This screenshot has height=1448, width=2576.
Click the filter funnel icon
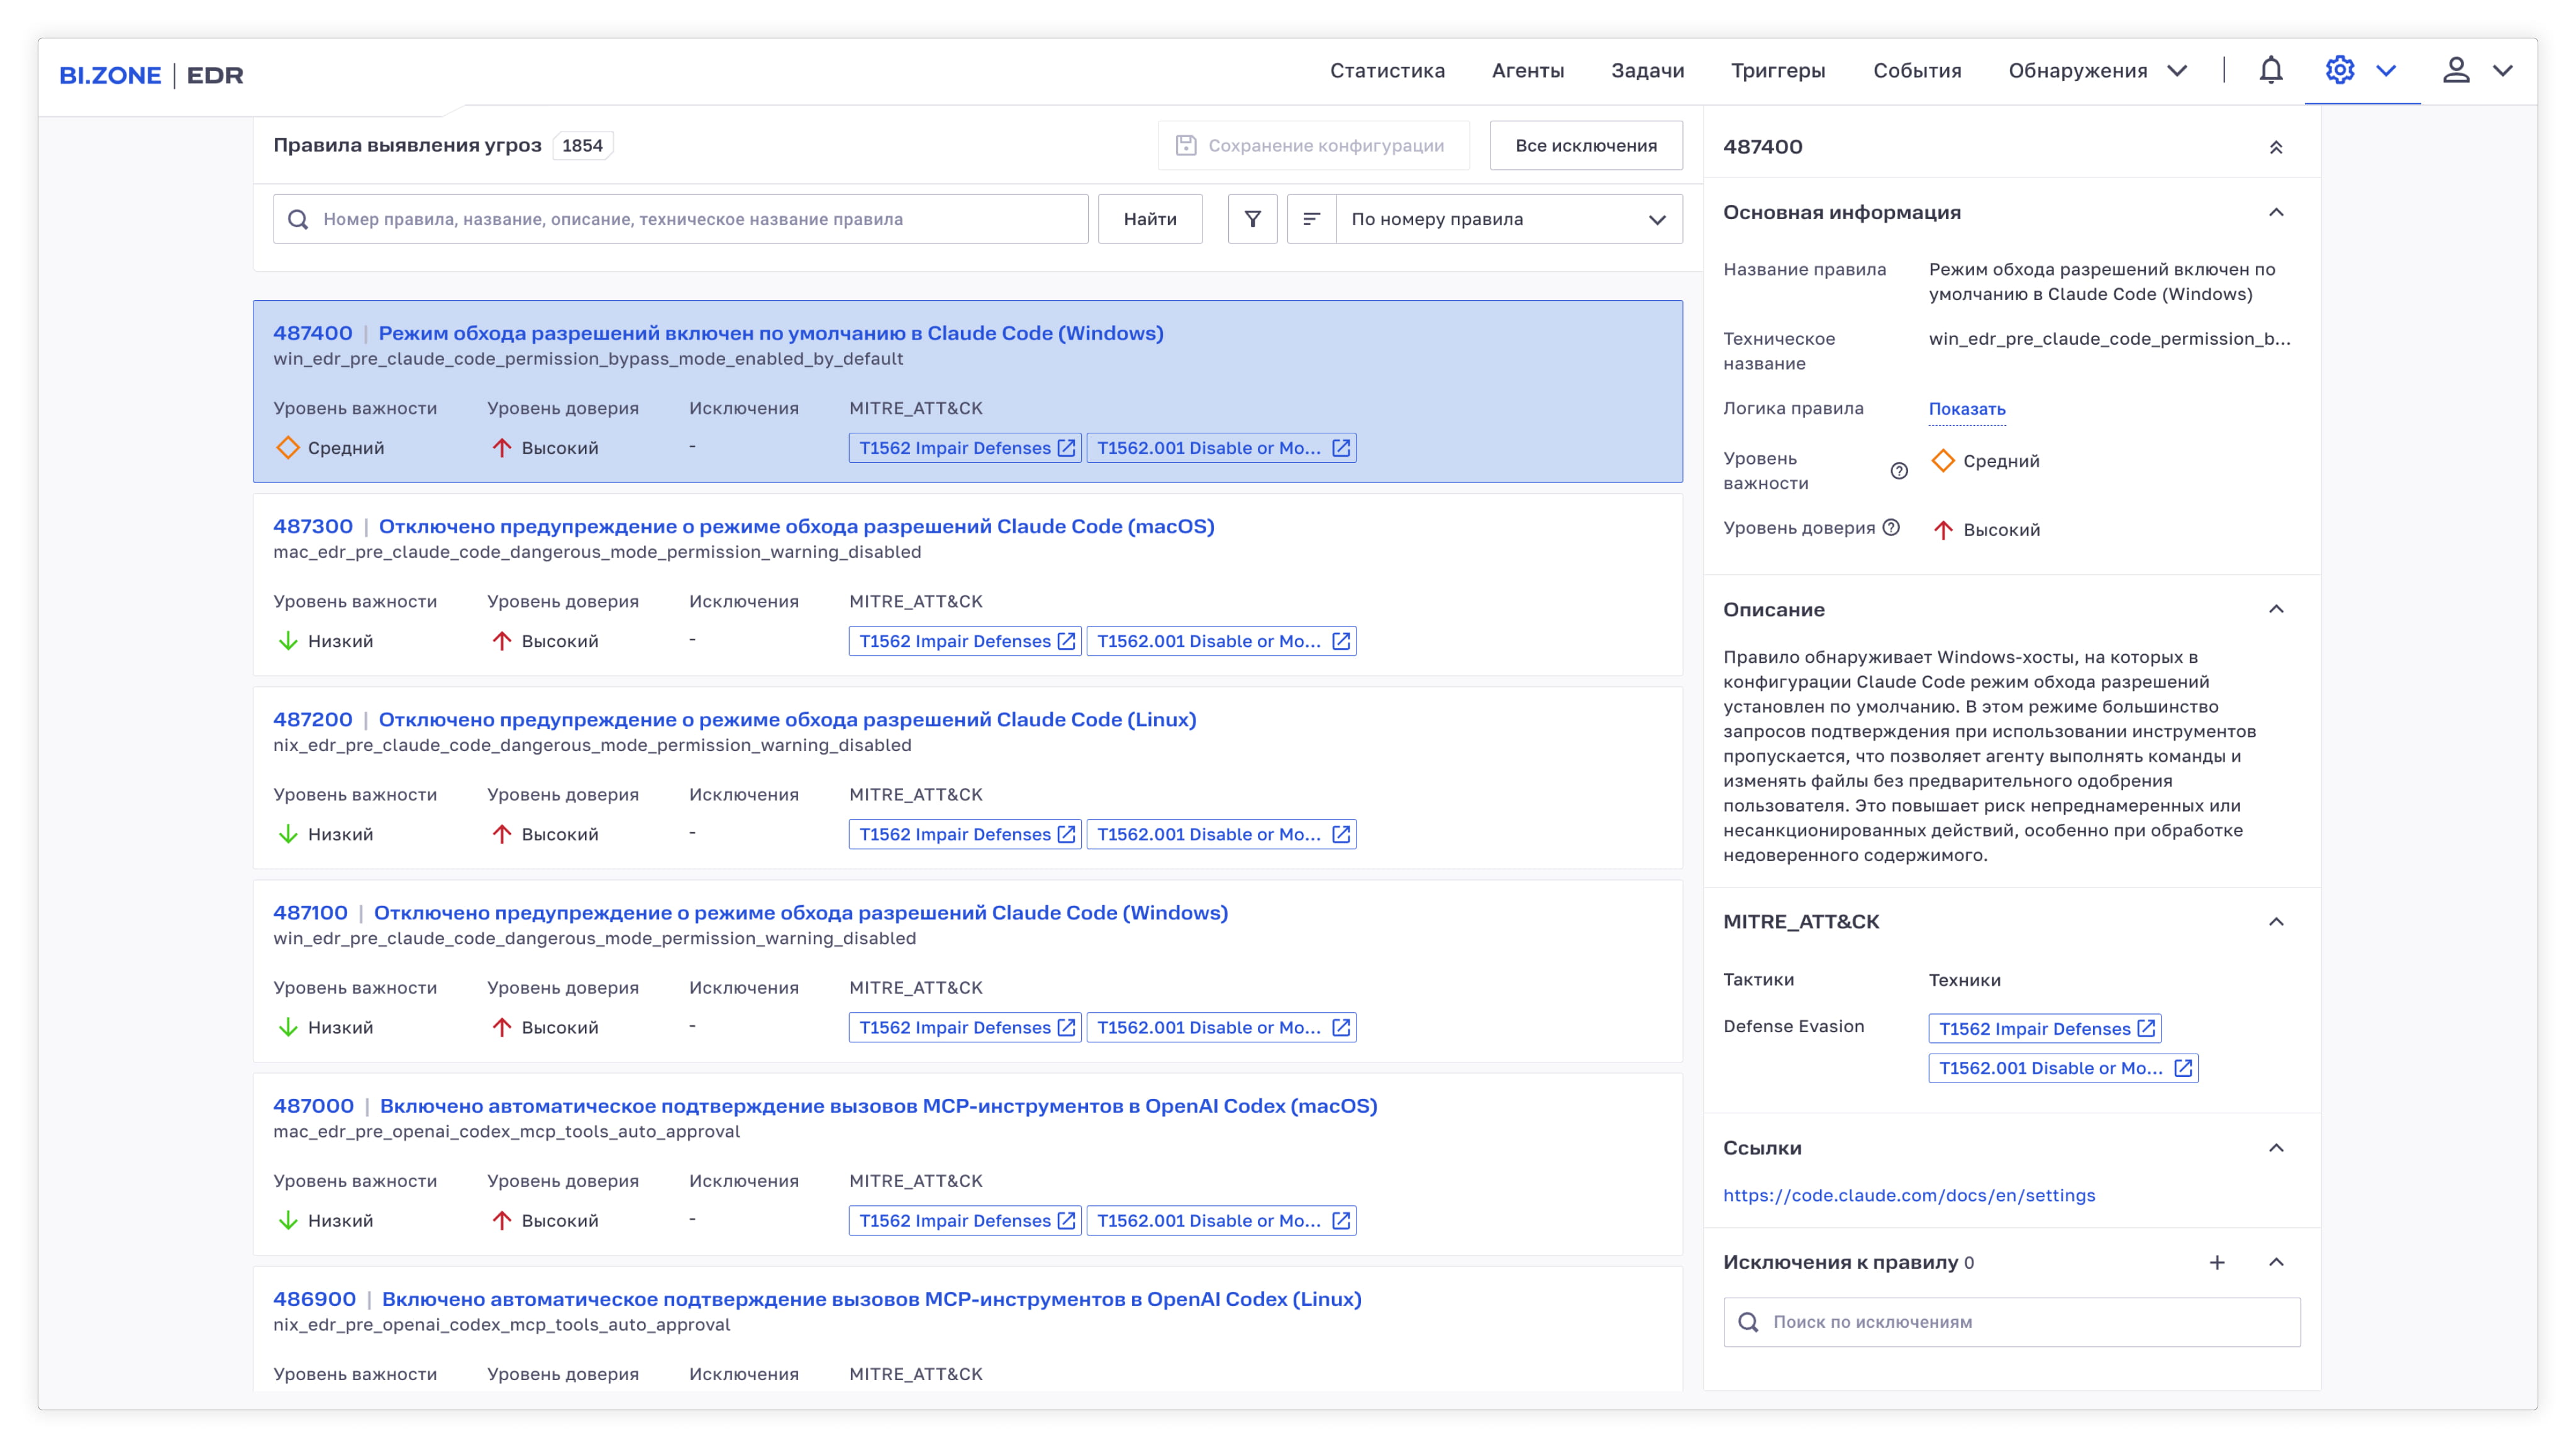click(x=1252, y=219)
